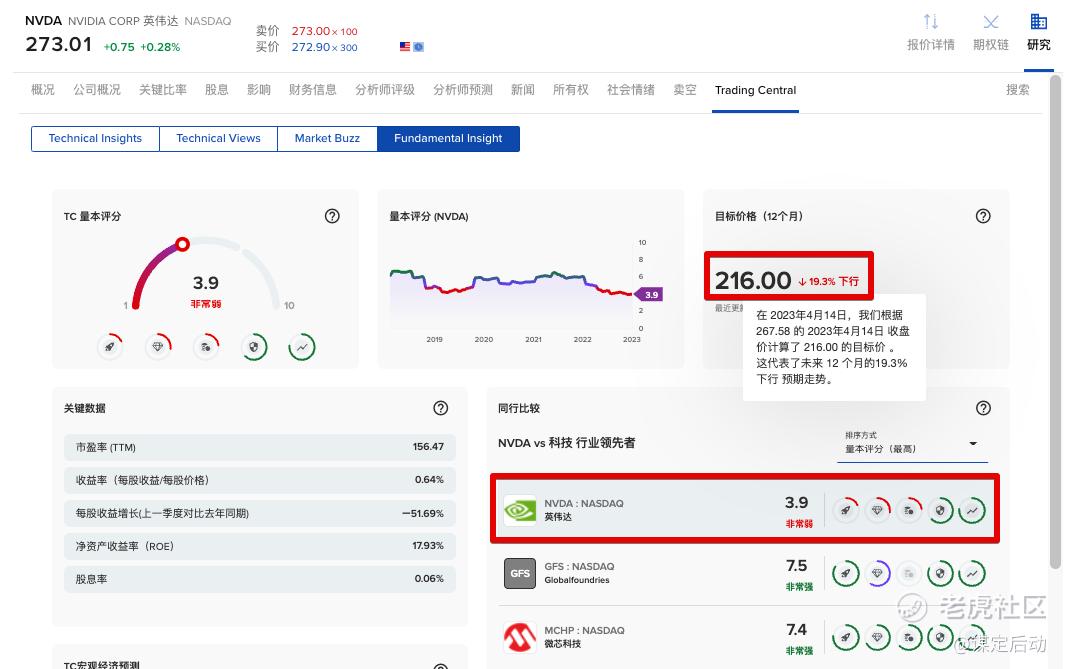Image resolution: width=1067 pixels, height=669 pixels.
Task: Click the 卖价 273.00 ask price
Action: point(311,31)
